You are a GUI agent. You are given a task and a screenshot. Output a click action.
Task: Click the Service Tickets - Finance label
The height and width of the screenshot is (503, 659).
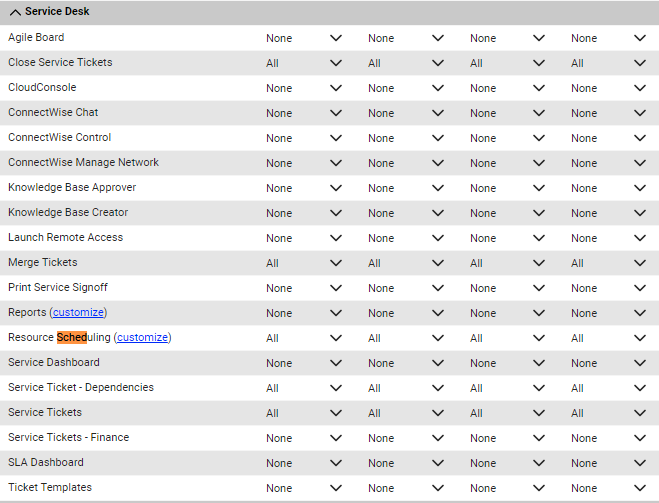click(69, 437)
